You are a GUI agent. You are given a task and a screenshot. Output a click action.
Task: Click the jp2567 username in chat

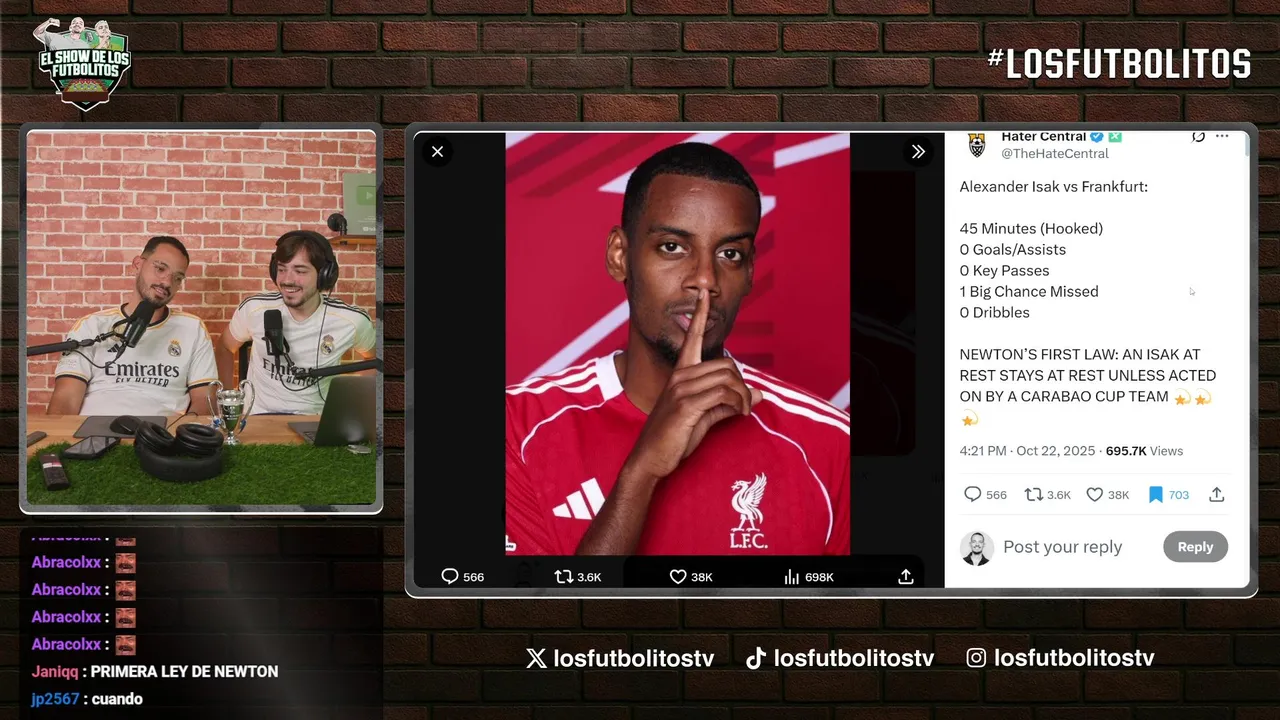pyautogui.click(x=55, y=699)
